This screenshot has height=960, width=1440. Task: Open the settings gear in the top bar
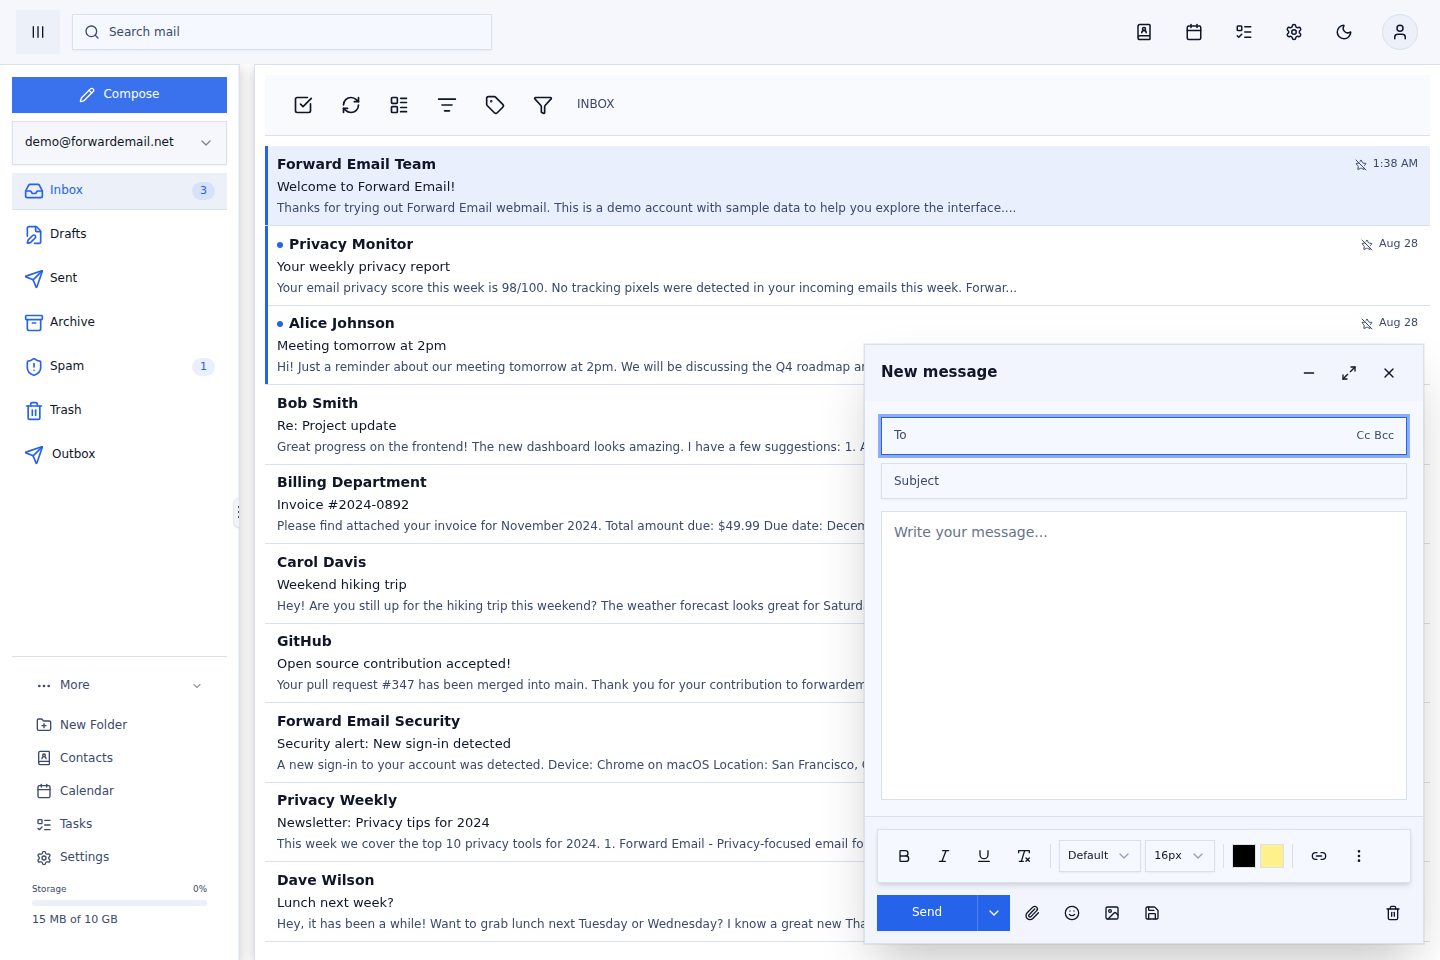pyautogui.click(x=1294, y=32)
